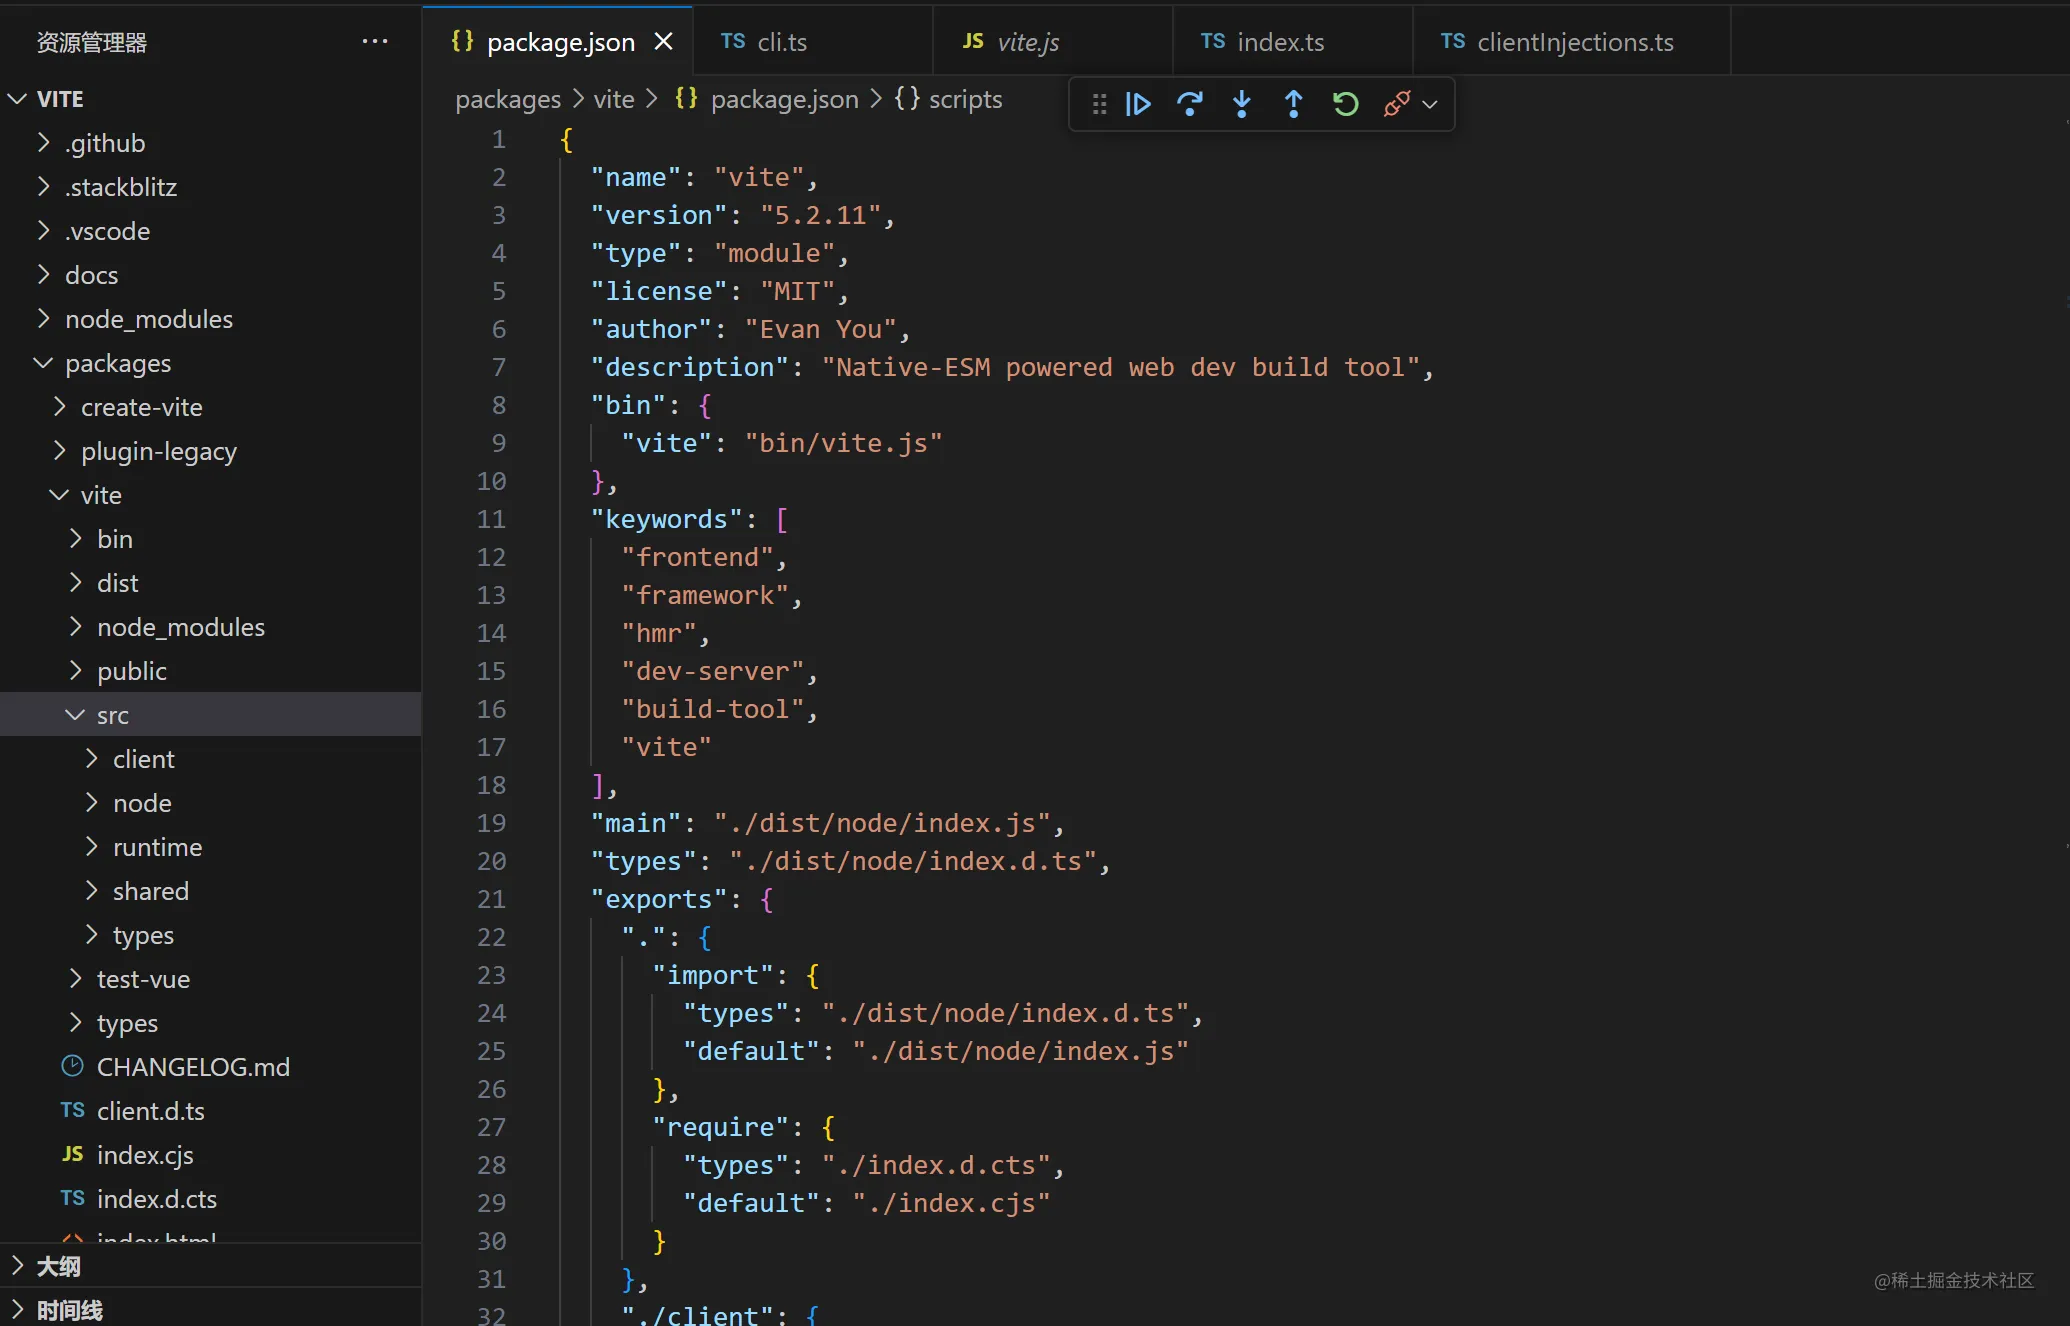Click the JS icon beside index.cjs
Screen dimensions: 2070x1326
point(72,1154)
